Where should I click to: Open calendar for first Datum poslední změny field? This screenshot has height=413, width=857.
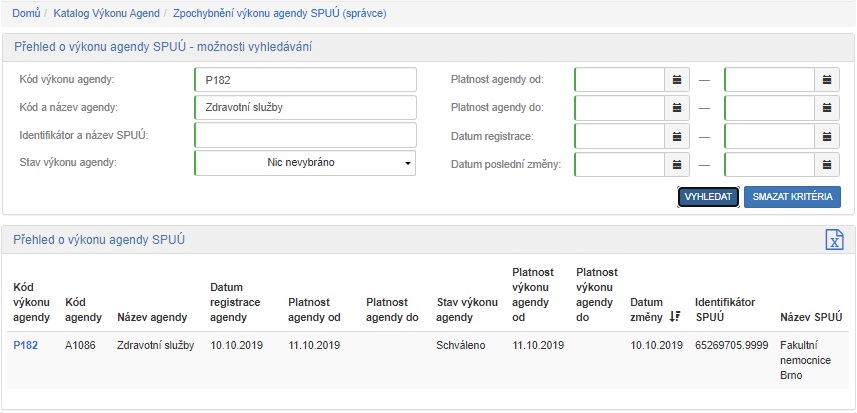pyautogui.click(x=677, y=164)
